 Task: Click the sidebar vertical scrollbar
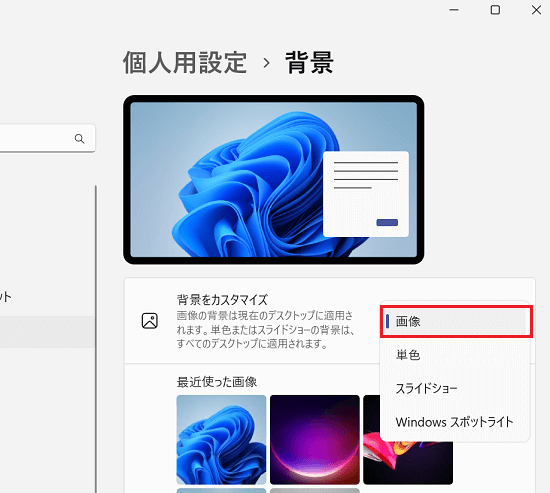(x=96, y=339)
